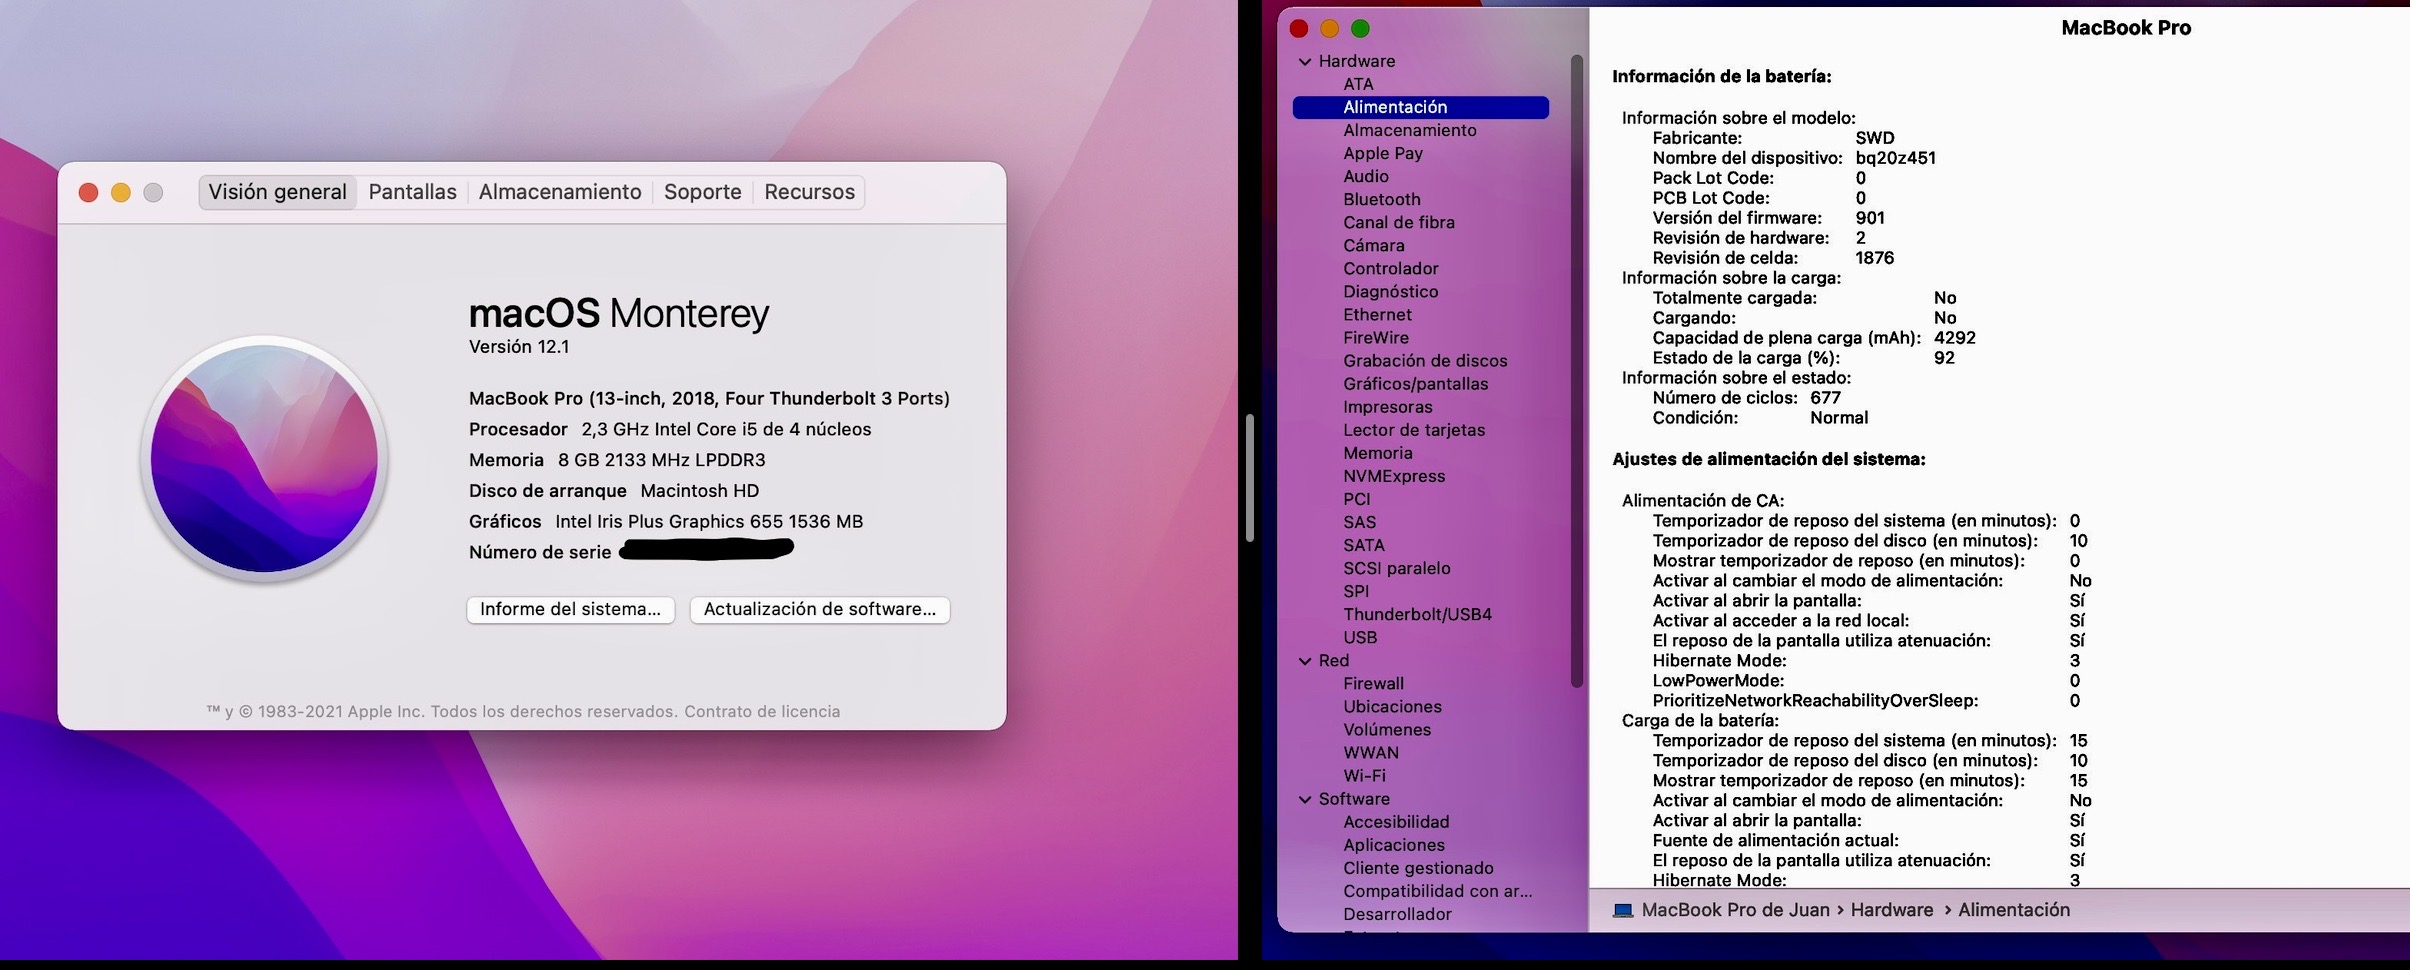
Task: Close the System Information window
Action: point(1299,29)
